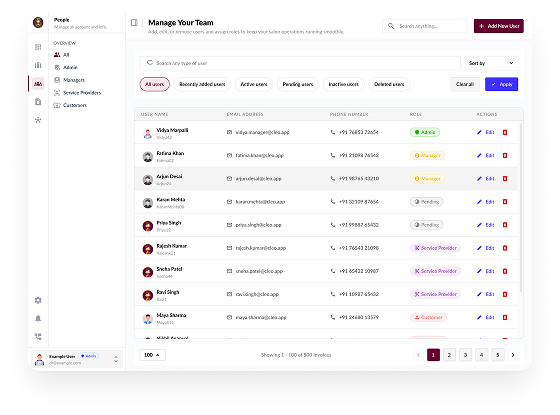Delete Vidya Marpalli with the trash icon
The height and width of the screenshot is (415, 560).
tap(505, 132)
